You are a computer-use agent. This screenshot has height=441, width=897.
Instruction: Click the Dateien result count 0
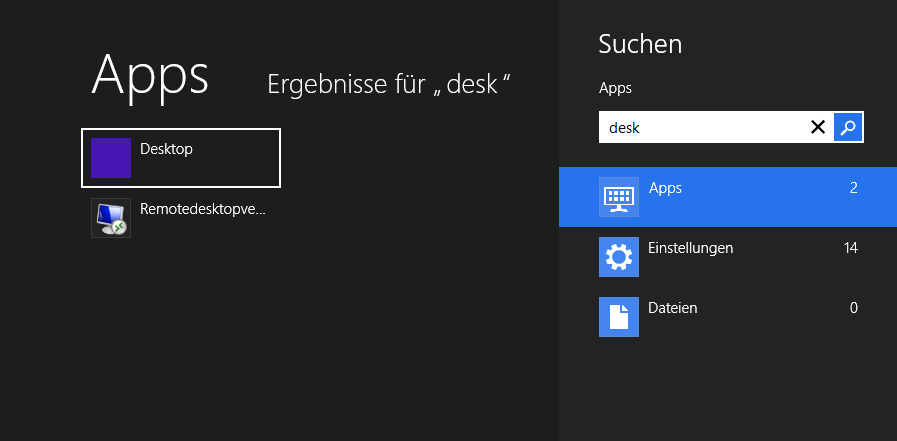pyautogui.click(x=854, y=308)
